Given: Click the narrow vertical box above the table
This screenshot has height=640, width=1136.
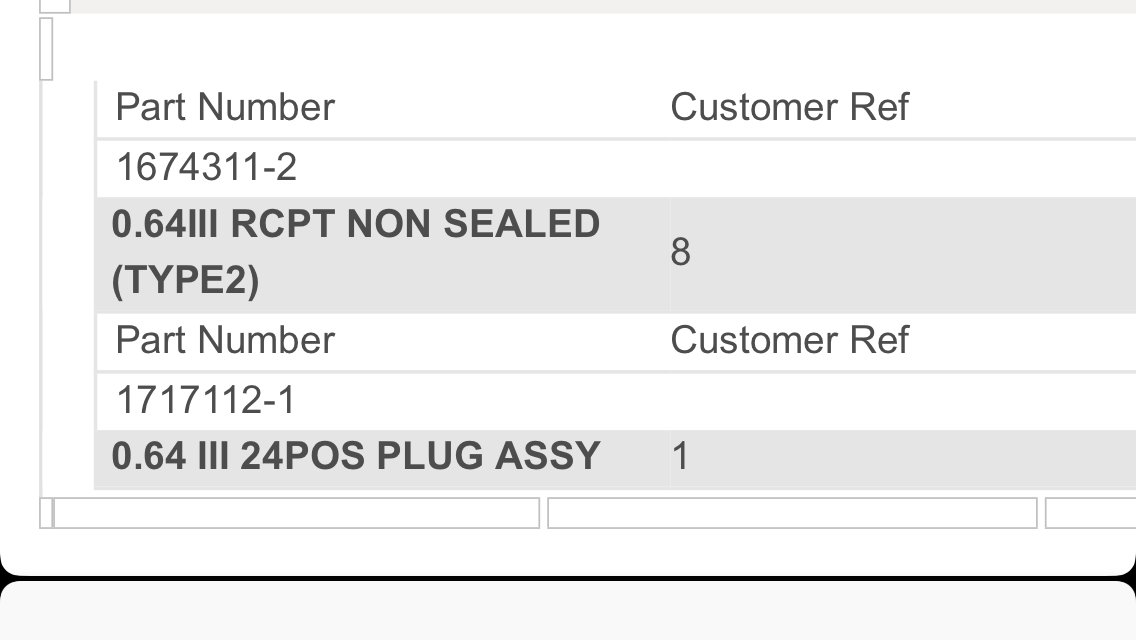Looking at the screenshot, I should click(x=46, y=49).
